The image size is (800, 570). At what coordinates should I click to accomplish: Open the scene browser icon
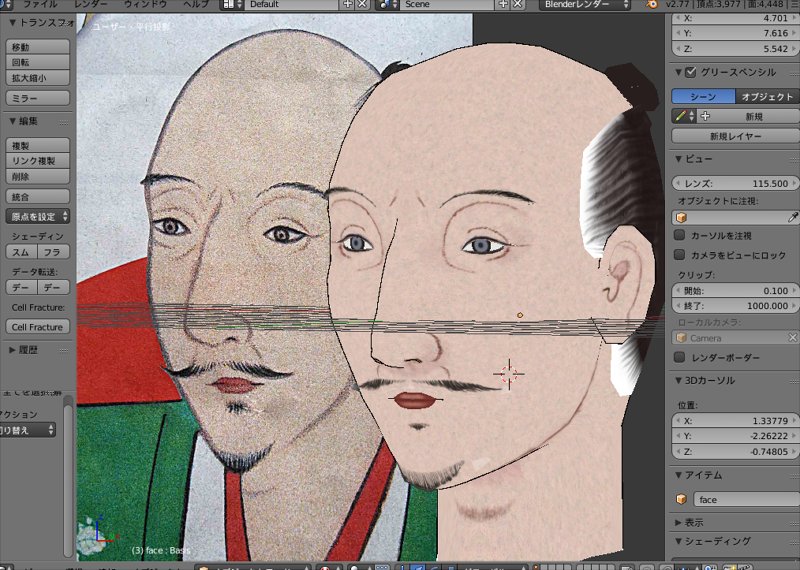coord(388,5)
